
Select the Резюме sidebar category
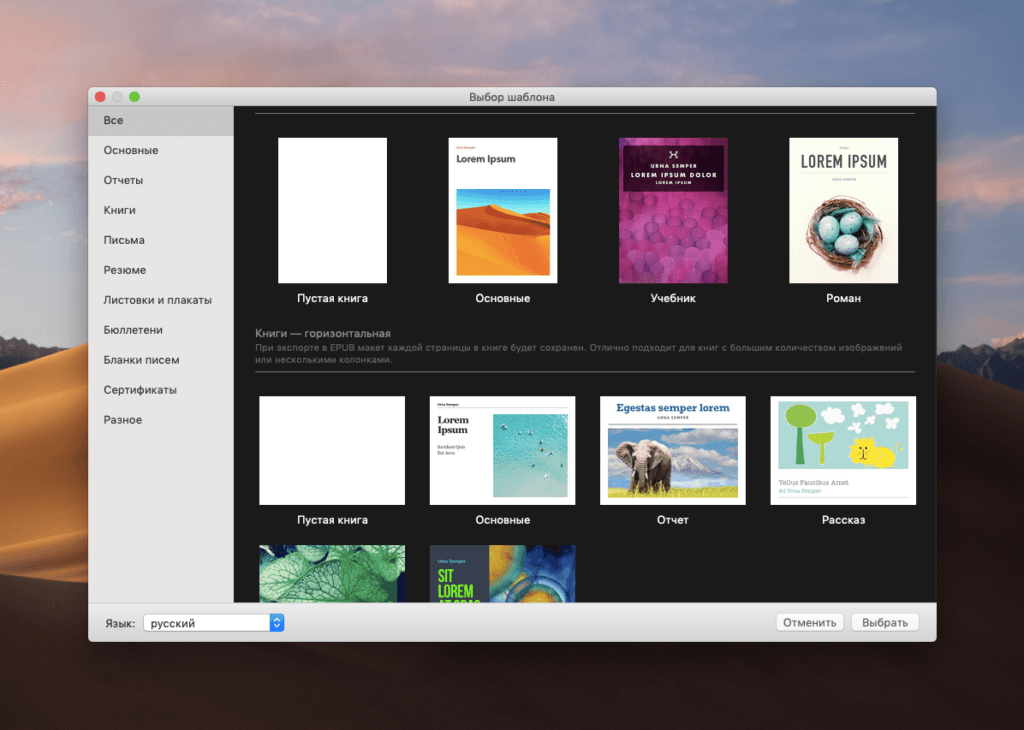124,270
